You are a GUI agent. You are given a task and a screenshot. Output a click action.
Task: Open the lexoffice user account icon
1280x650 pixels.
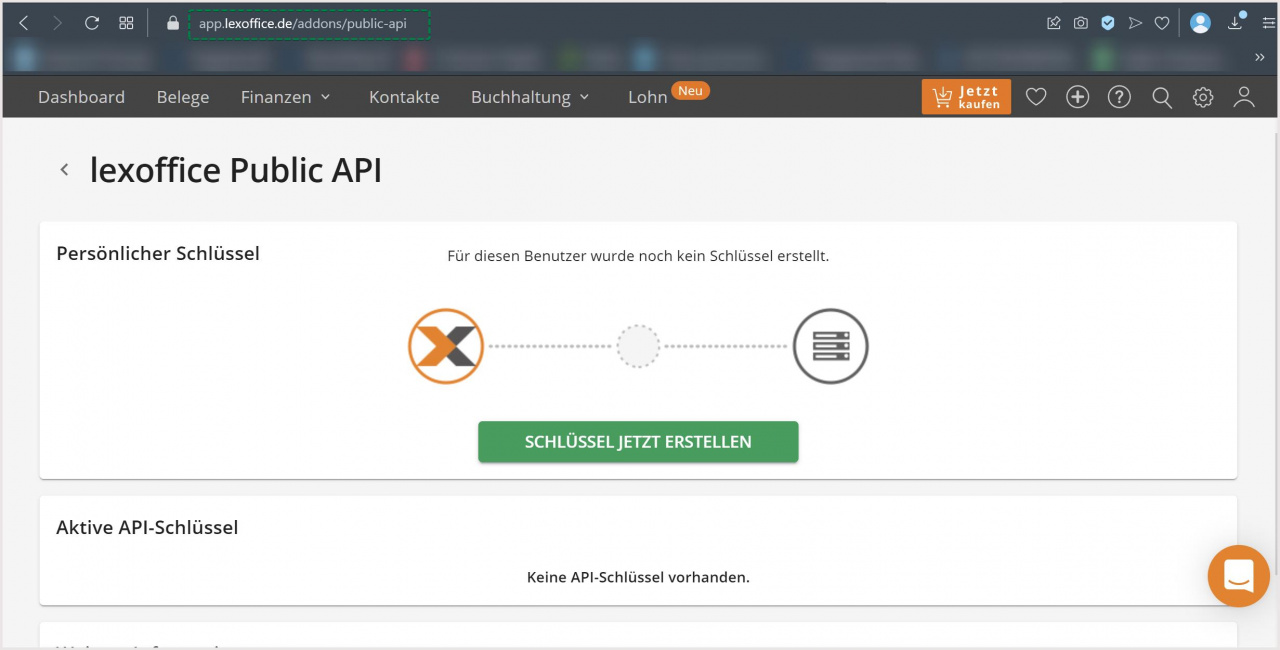(1244, 97)
